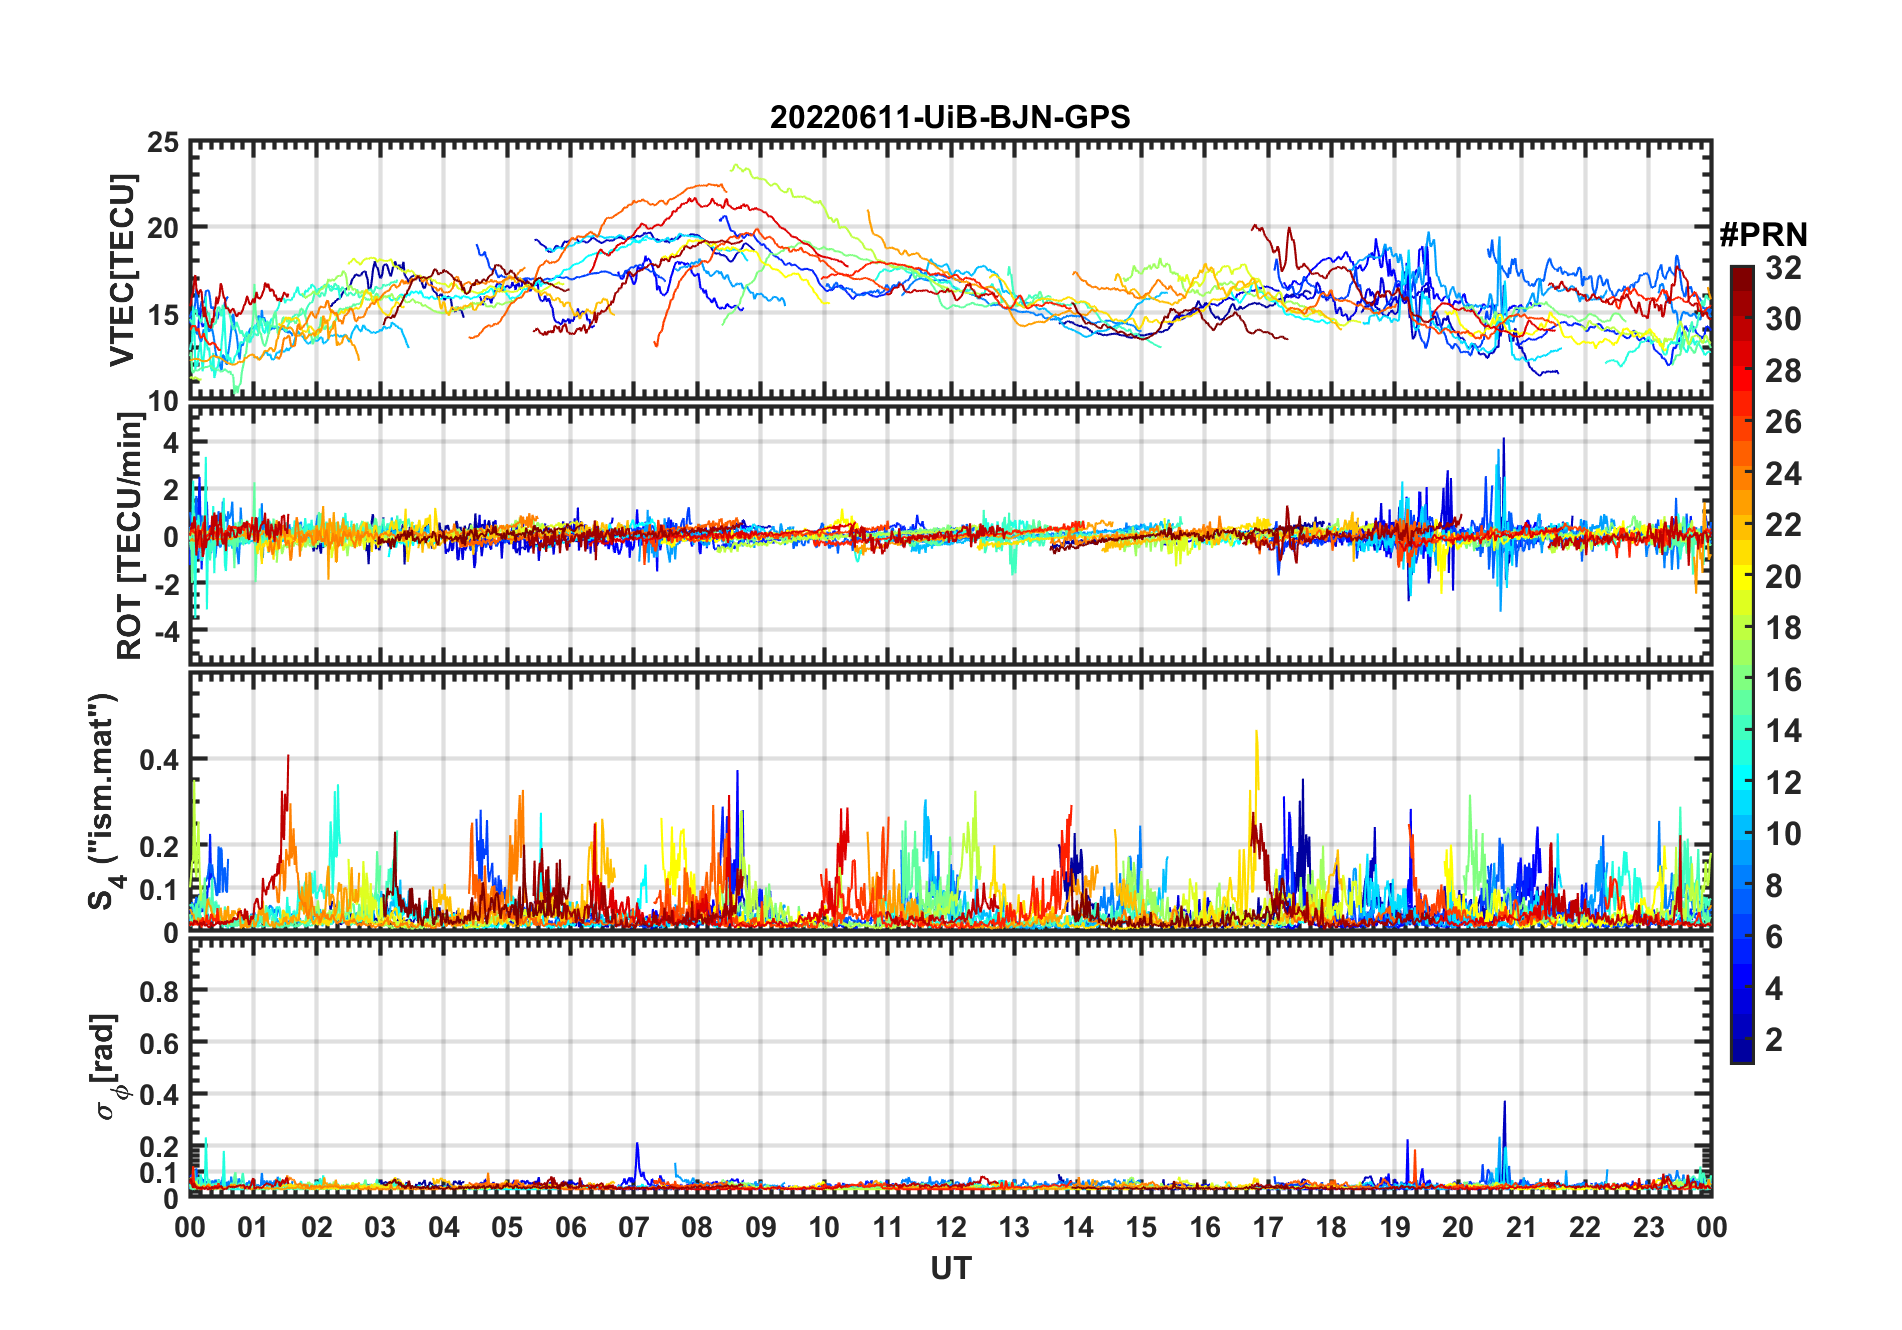The height and width of the screenshot is (1330, 1902).
Task: Click the ROT [TECU/min] axis label
Action: [x=129, y=535]
